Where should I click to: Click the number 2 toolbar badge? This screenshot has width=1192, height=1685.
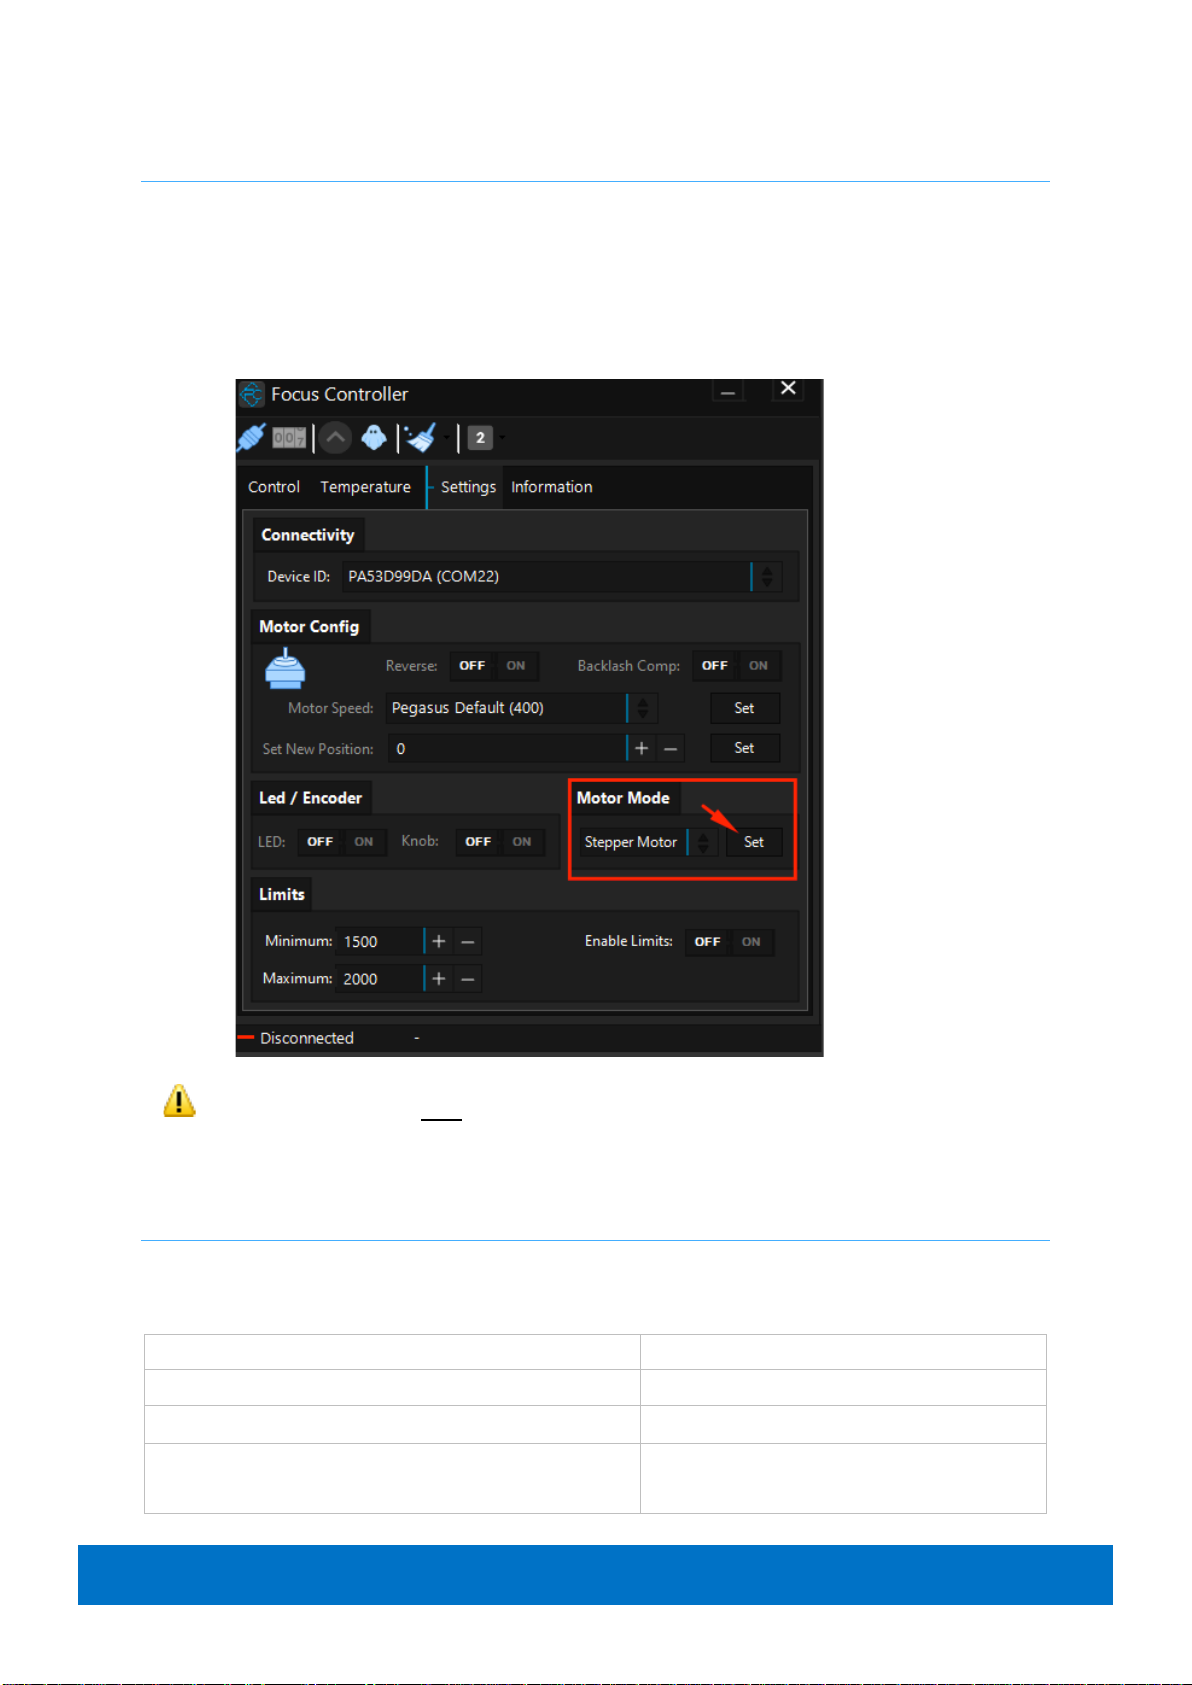480,438
